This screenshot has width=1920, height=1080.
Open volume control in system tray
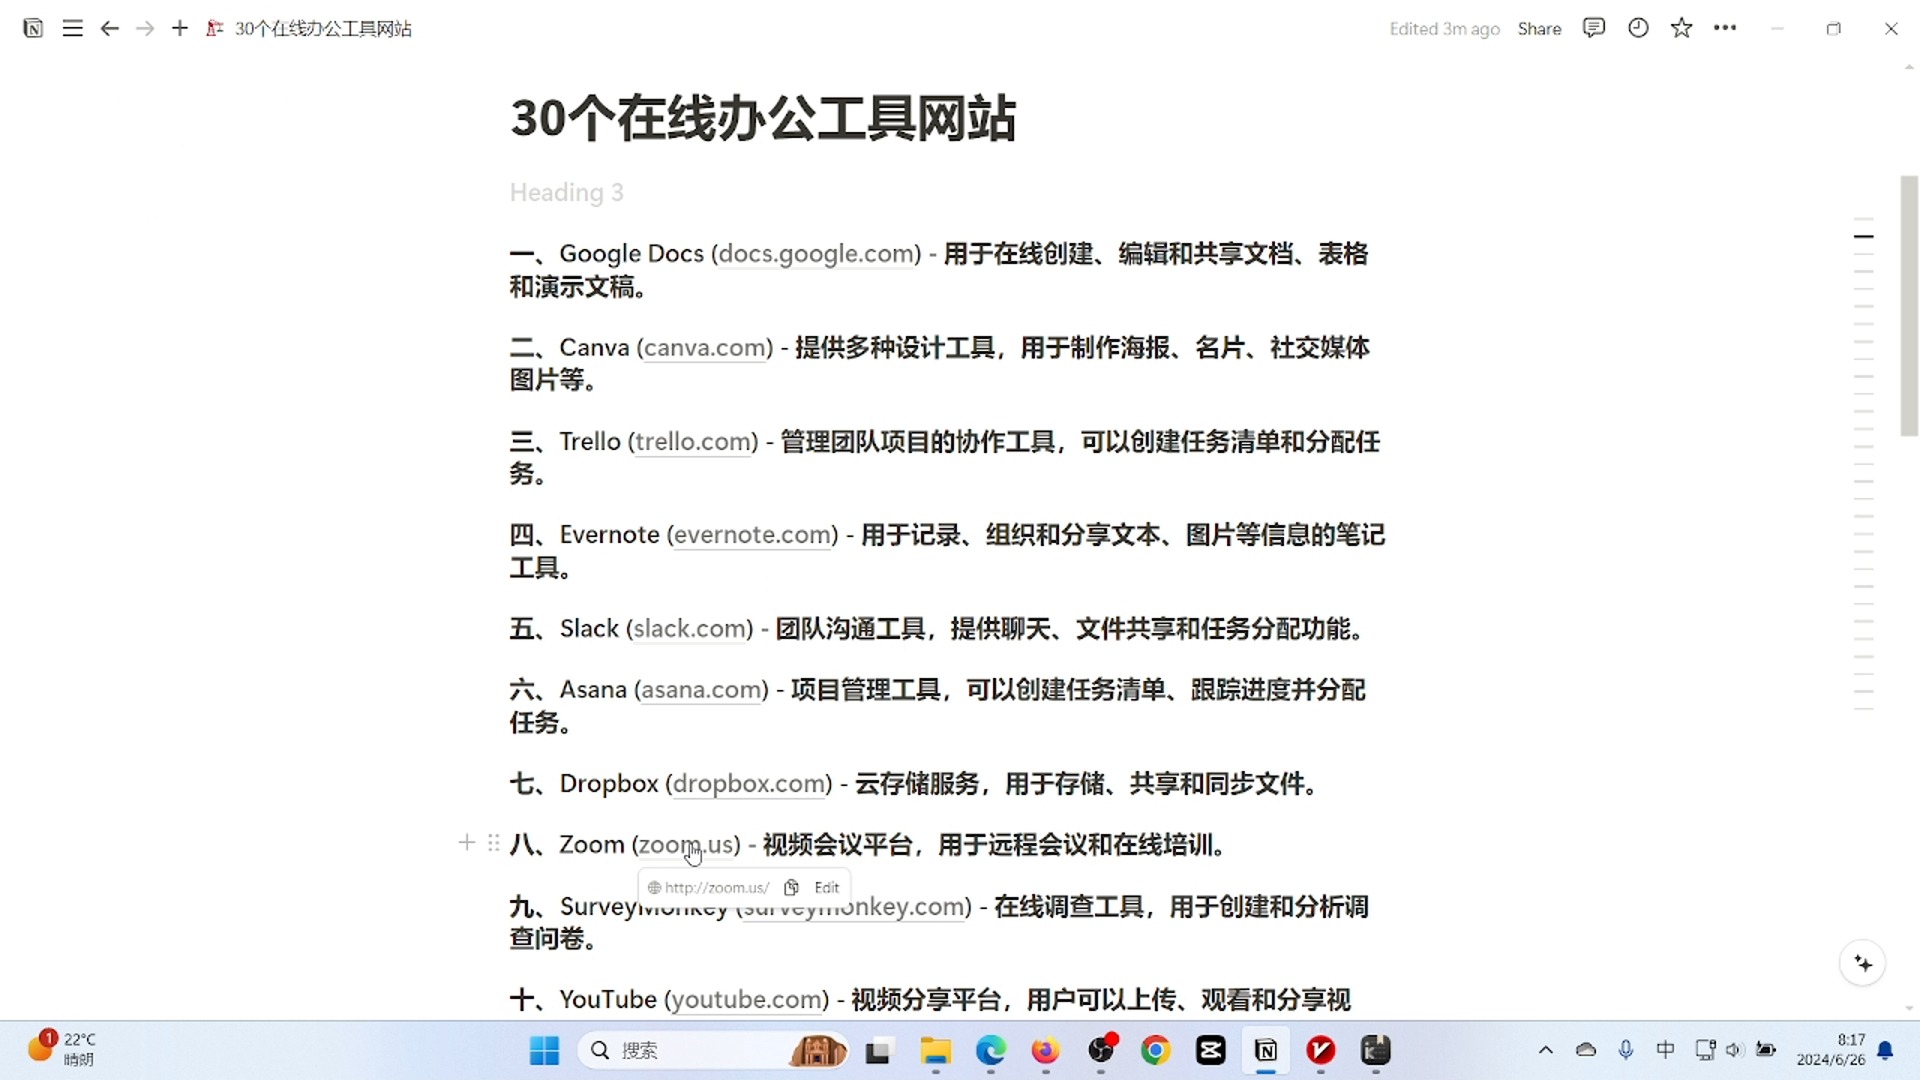[1735, 1050]
